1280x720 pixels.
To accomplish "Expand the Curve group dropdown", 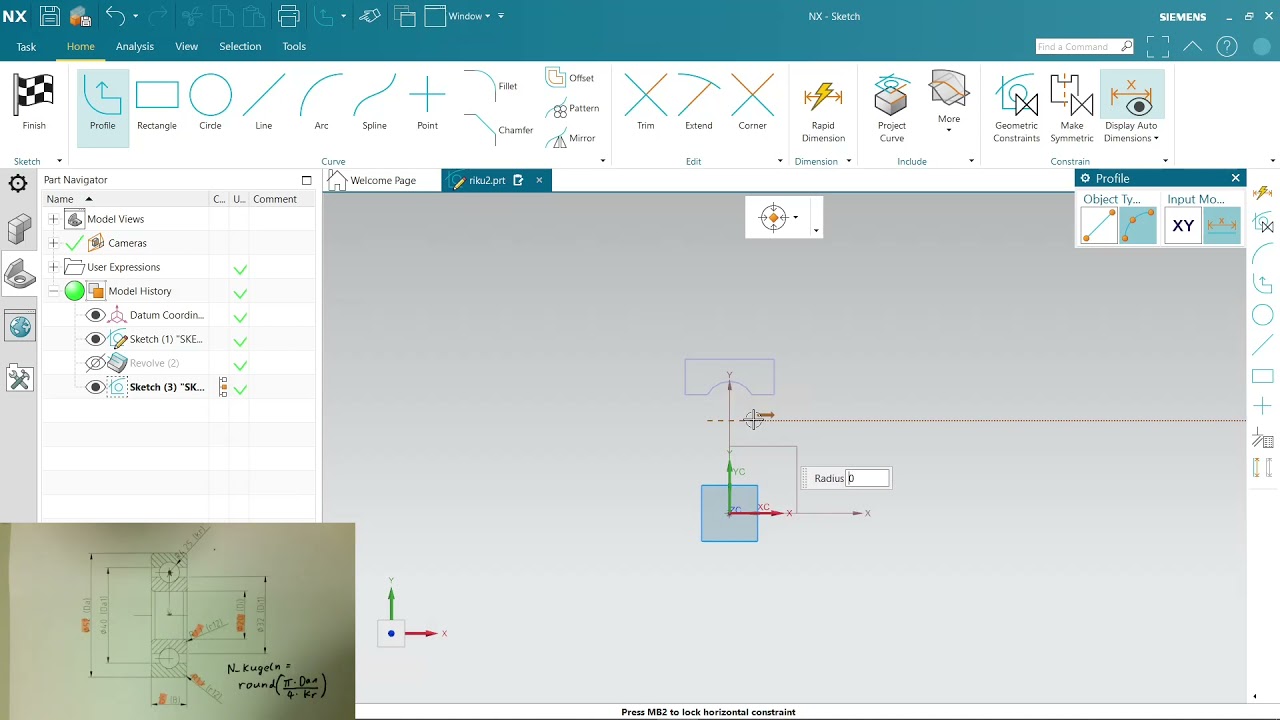I will point(602,161).
